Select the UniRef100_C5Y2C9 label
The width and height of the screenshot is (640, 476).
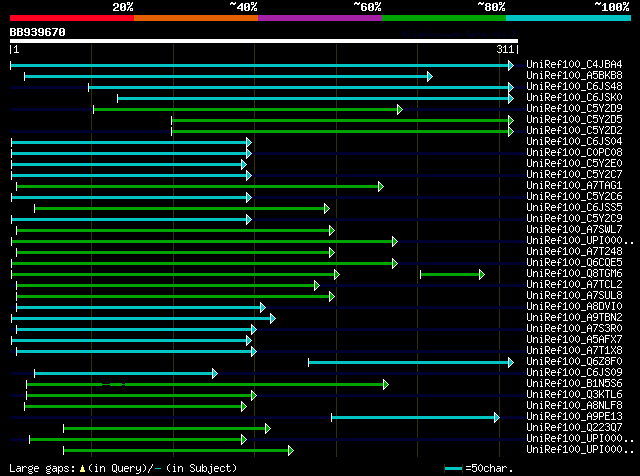pos(574,219)
